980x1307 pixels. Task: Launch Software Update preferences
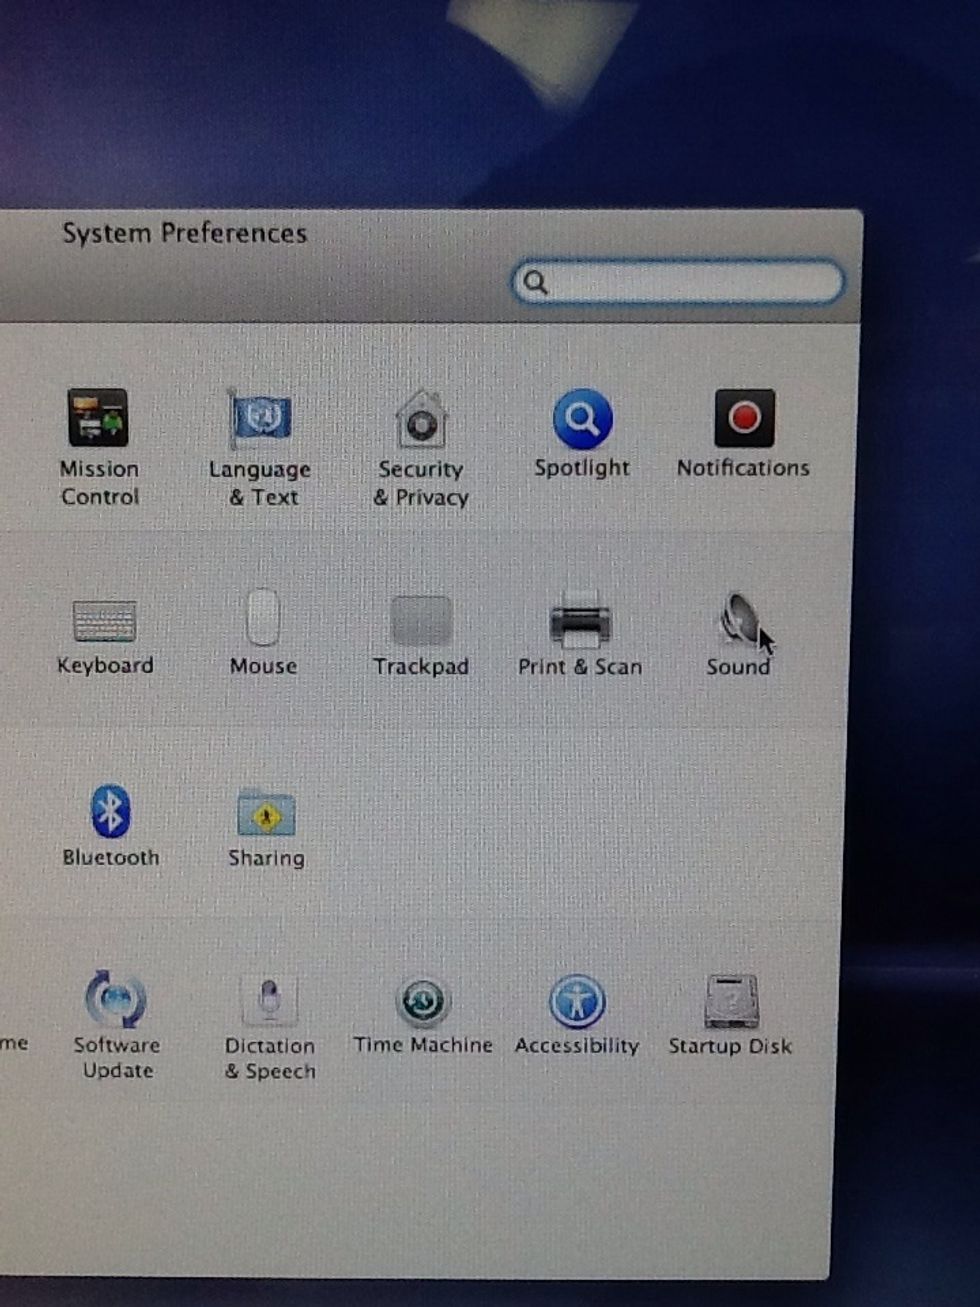[116, 1000]
